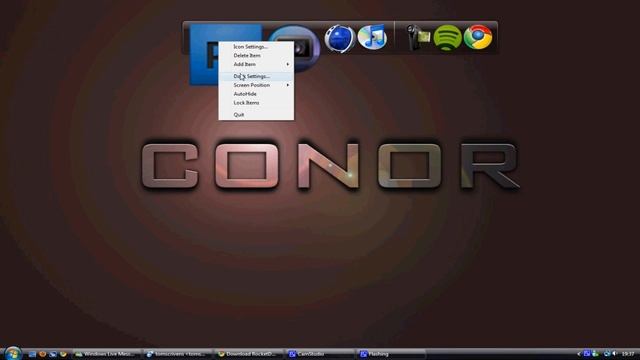Launch Spotify from the dock

pos(447,38)
